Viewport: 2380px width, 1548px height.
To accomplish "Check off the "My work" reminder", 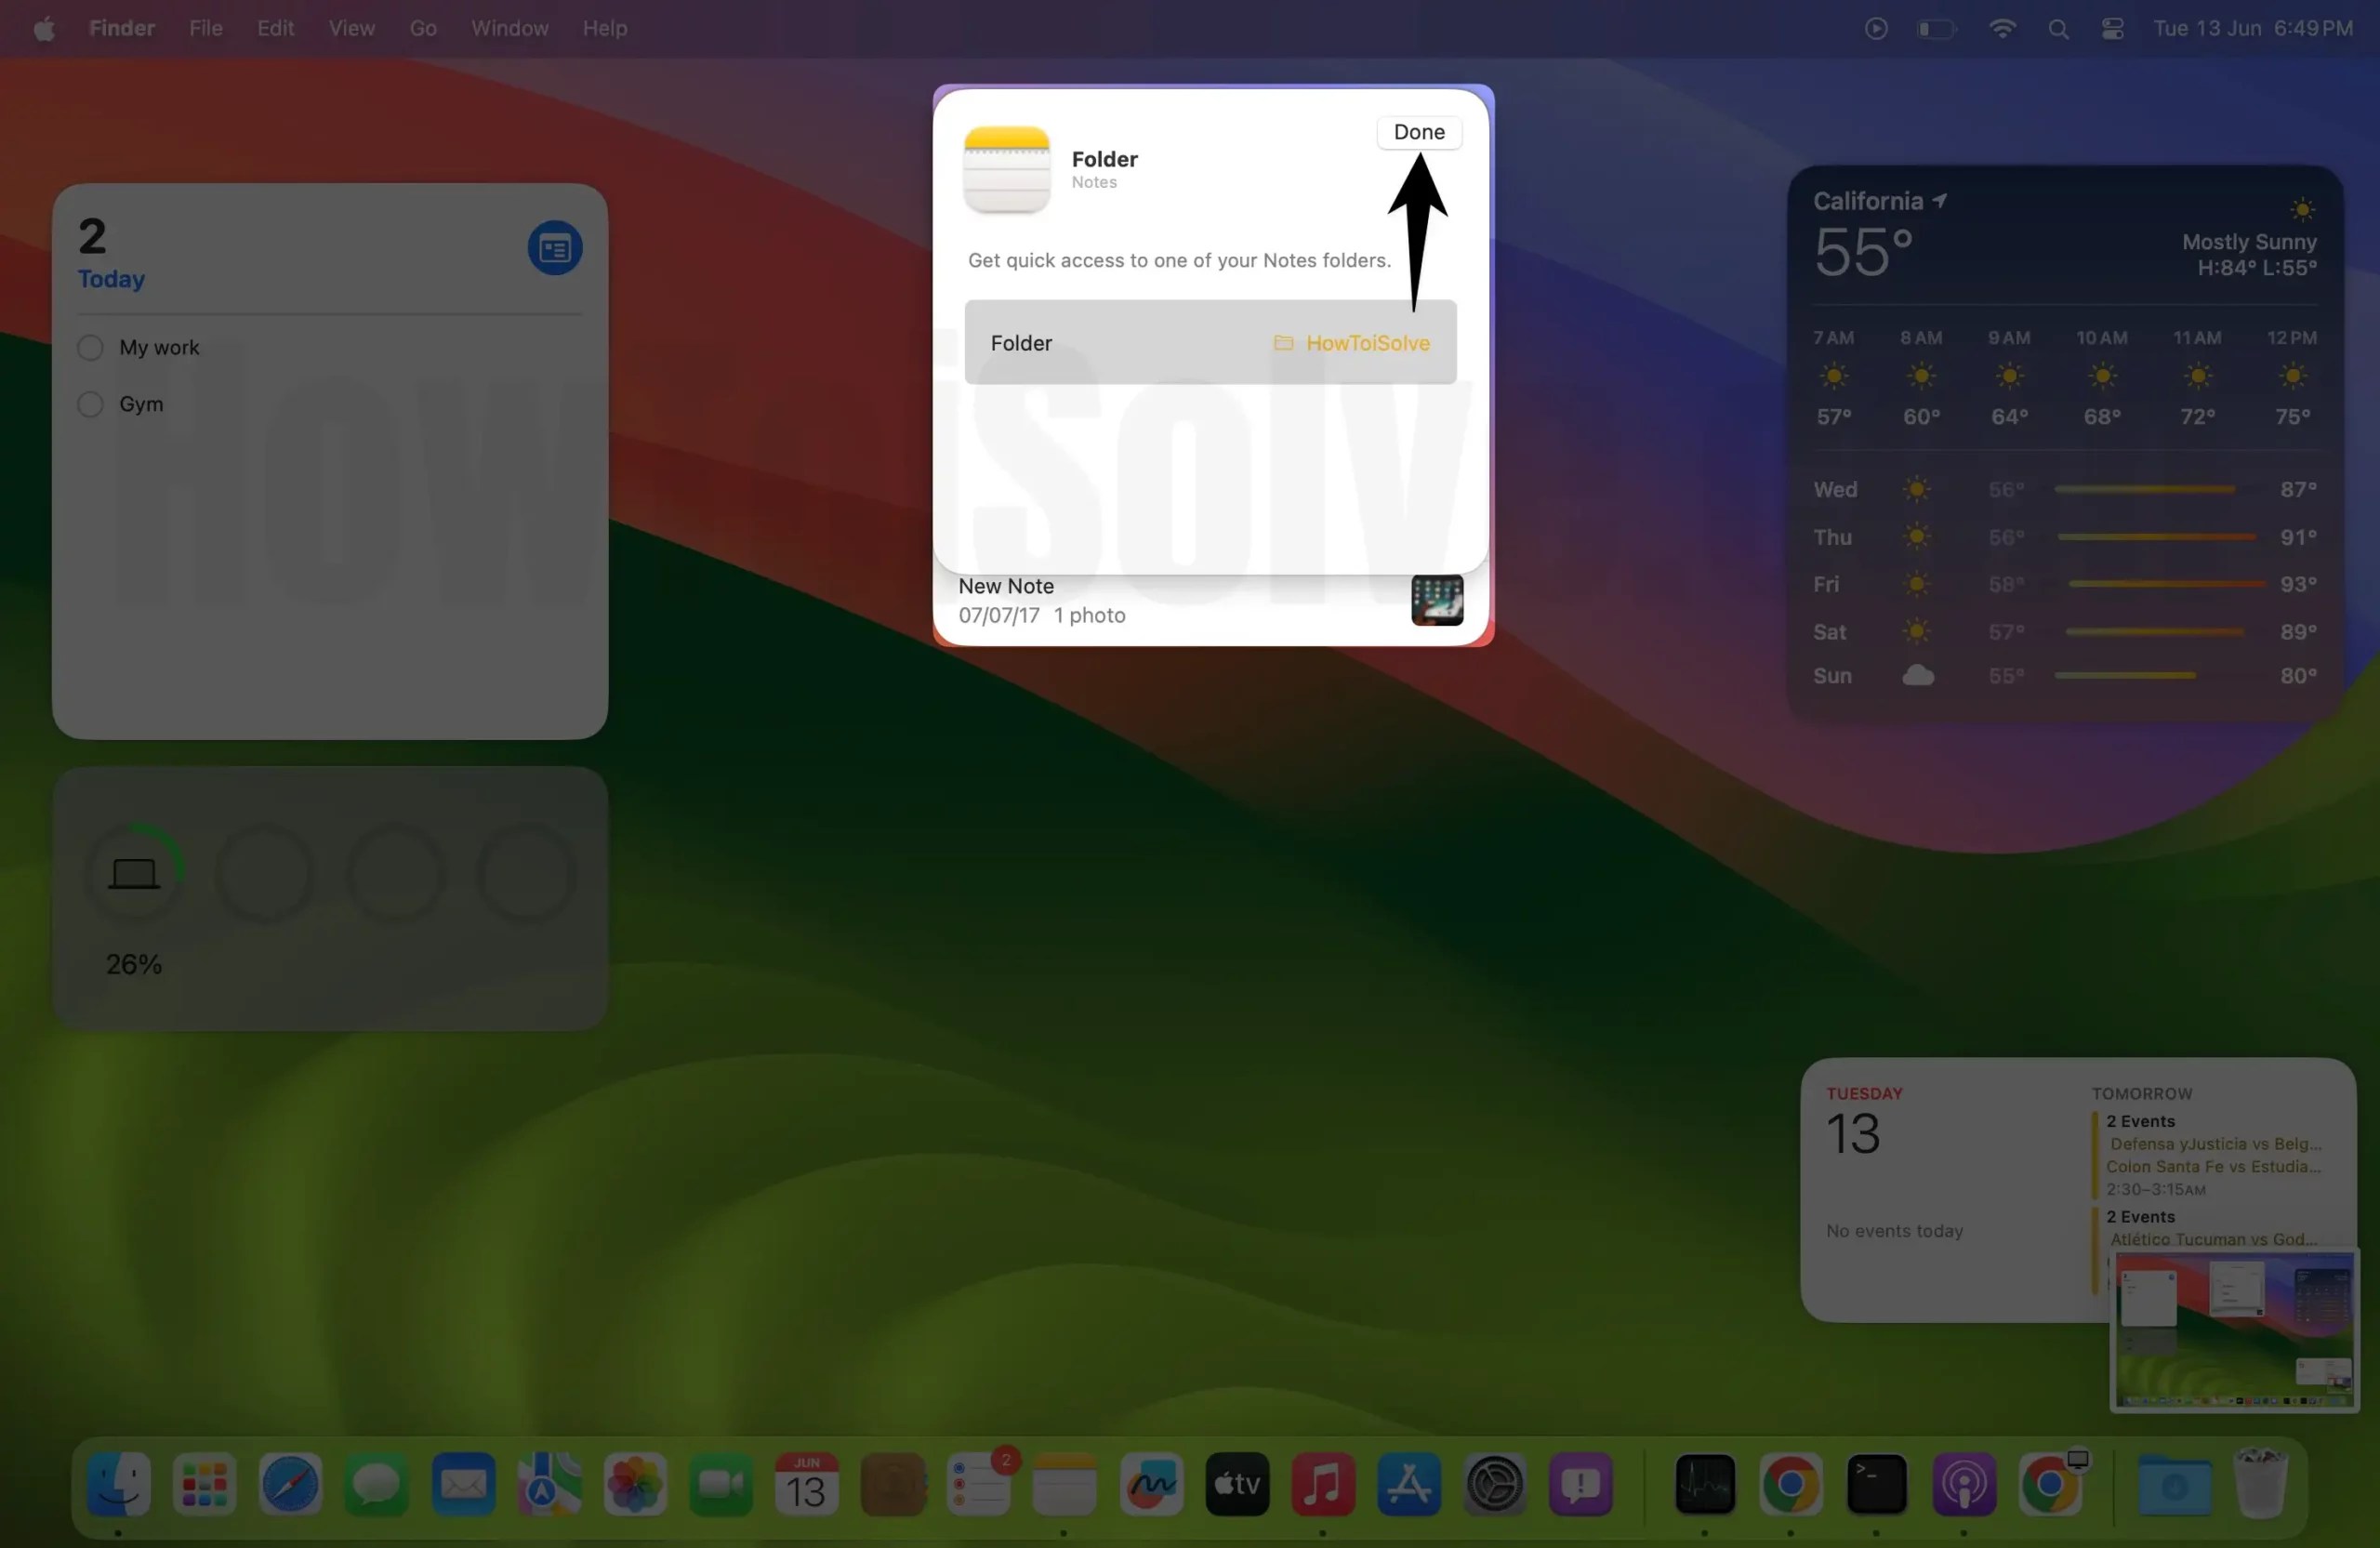I will pyautogui.click(x=89, y=347).
